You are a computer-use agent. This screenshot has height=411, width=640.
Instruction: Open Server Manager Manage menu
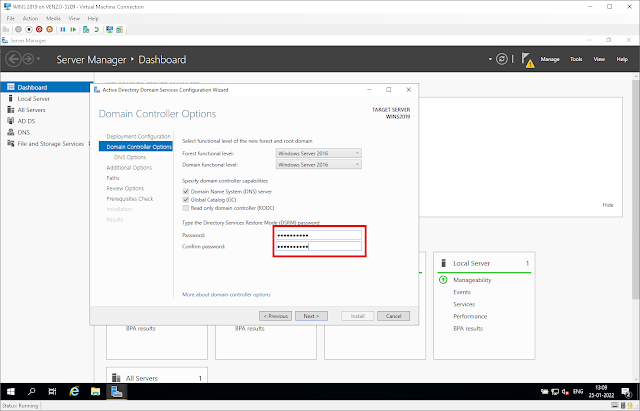click(x=550, y=59)
